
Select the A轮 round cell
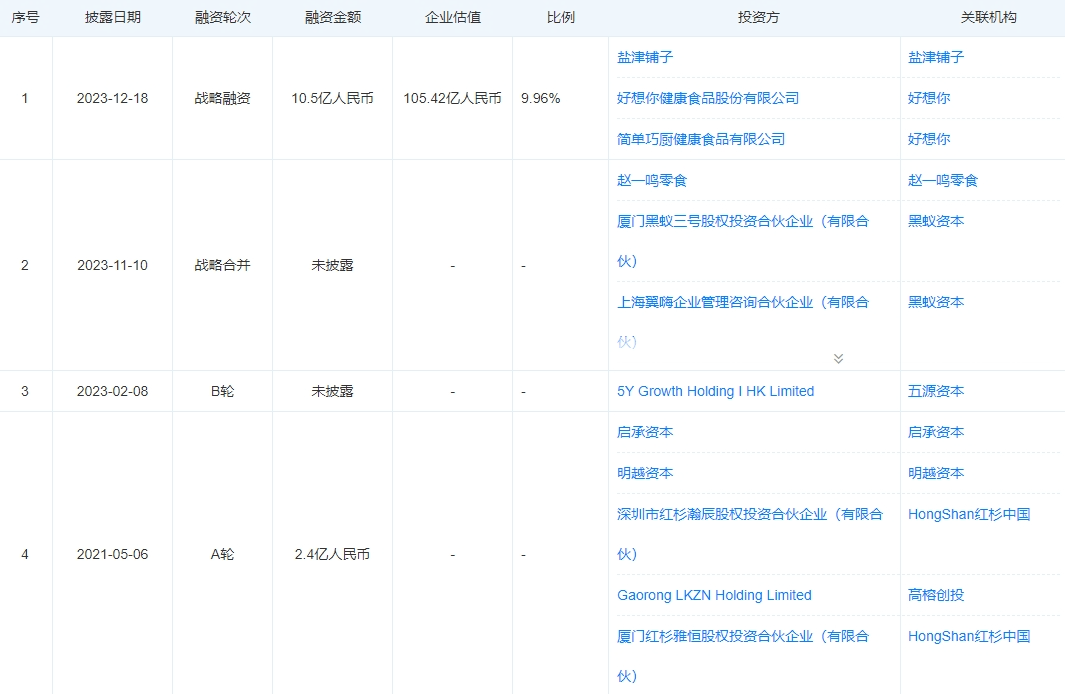click(x=223, y=554)
